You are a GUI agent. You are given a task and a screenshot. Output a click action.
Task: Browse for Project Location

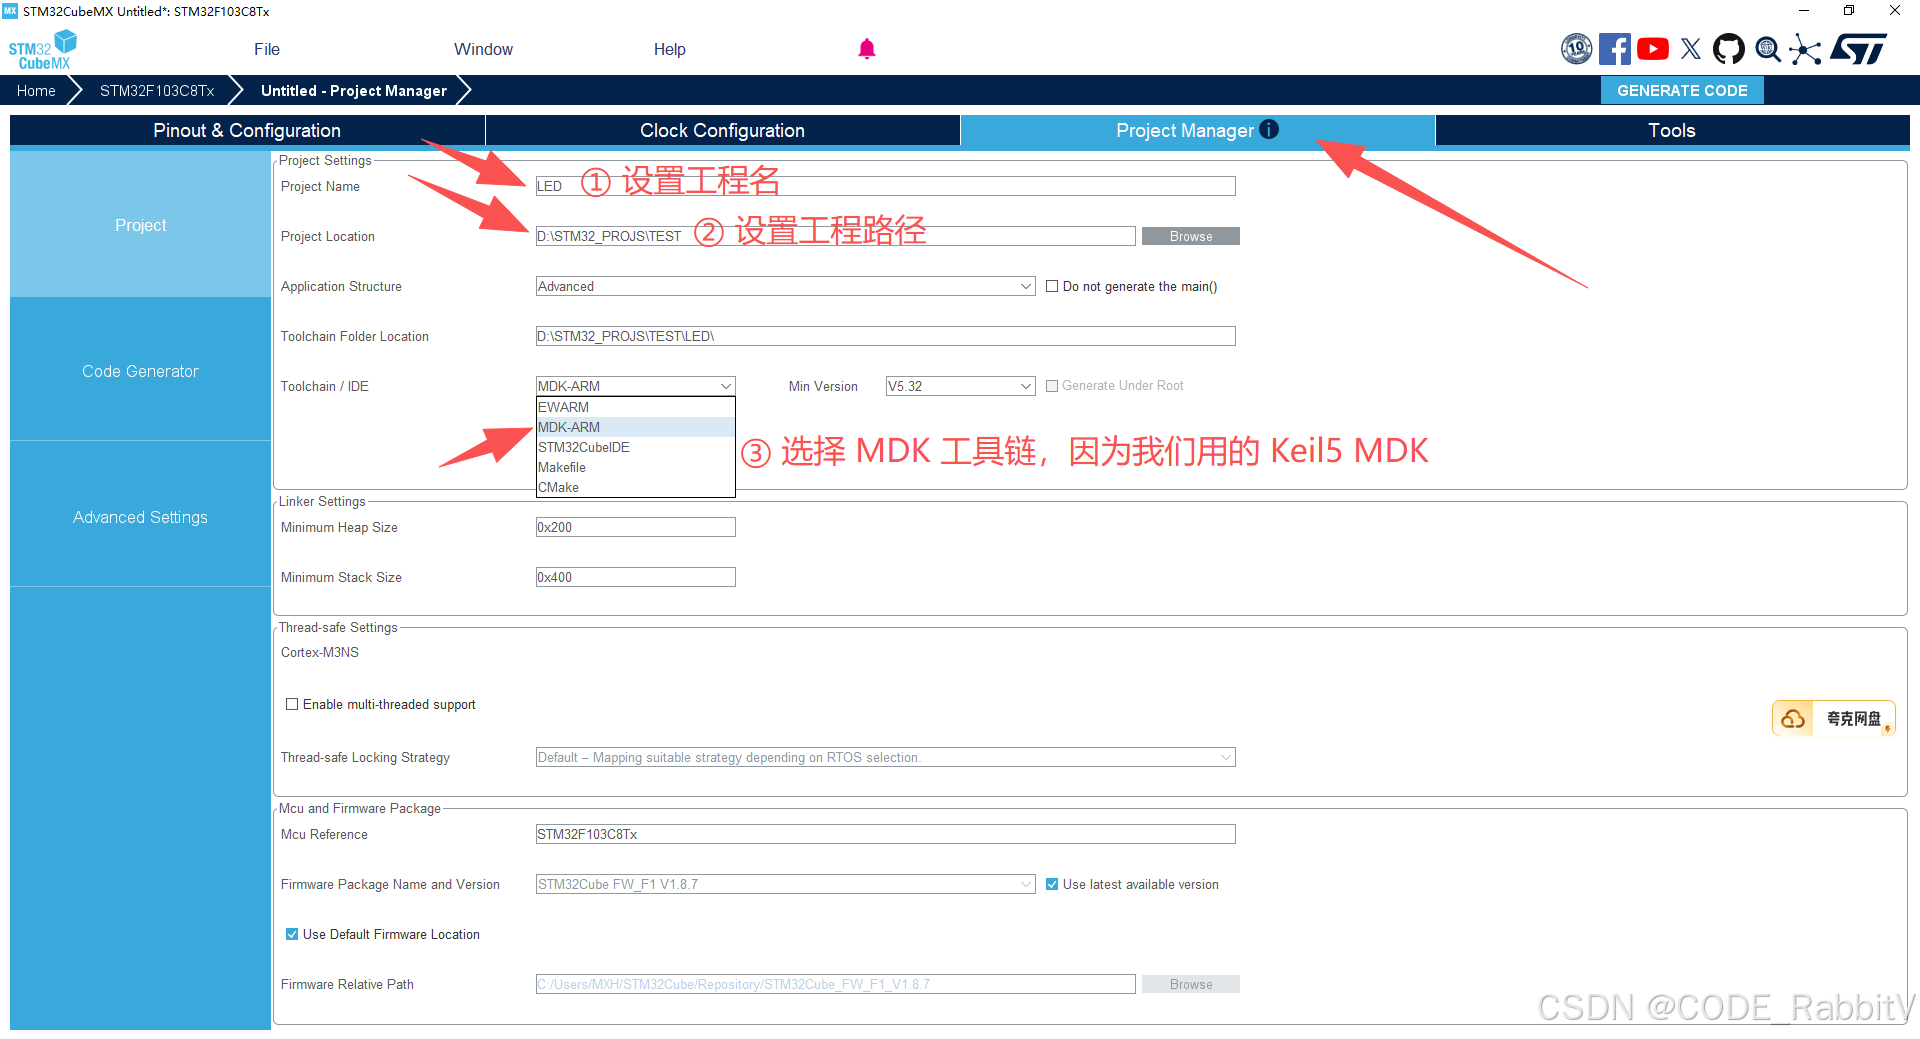coord(1190,236)
